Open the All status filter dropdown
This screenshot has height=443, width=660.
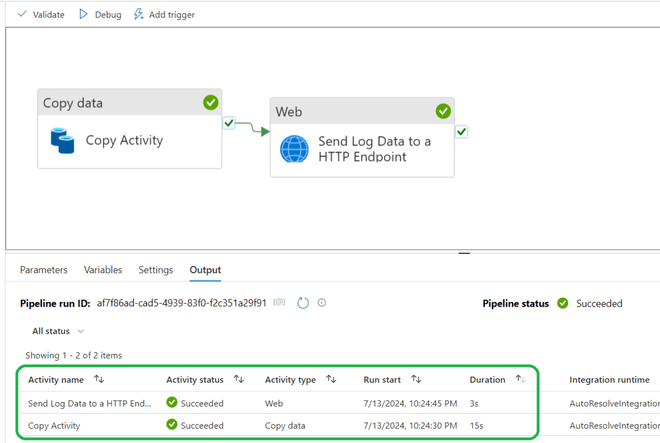(x=58, y=331)
